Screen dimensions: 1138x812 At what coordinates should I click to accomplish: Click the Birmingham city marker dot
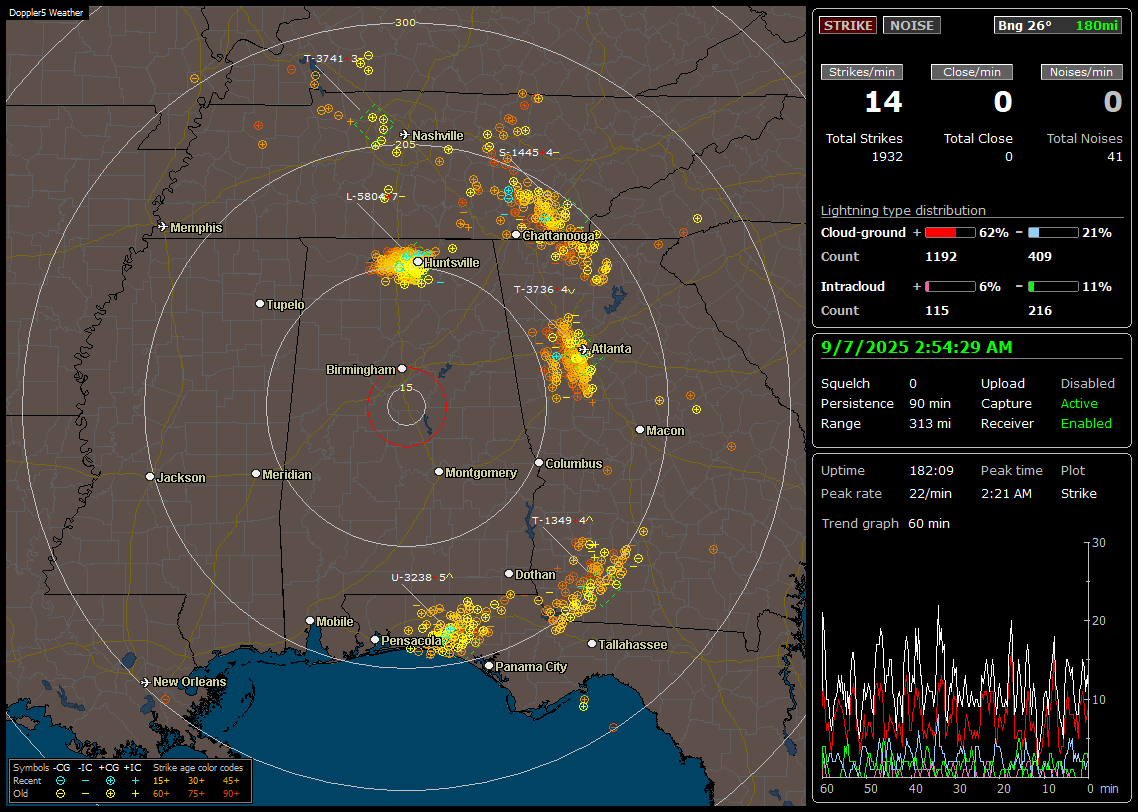(402, 369)
